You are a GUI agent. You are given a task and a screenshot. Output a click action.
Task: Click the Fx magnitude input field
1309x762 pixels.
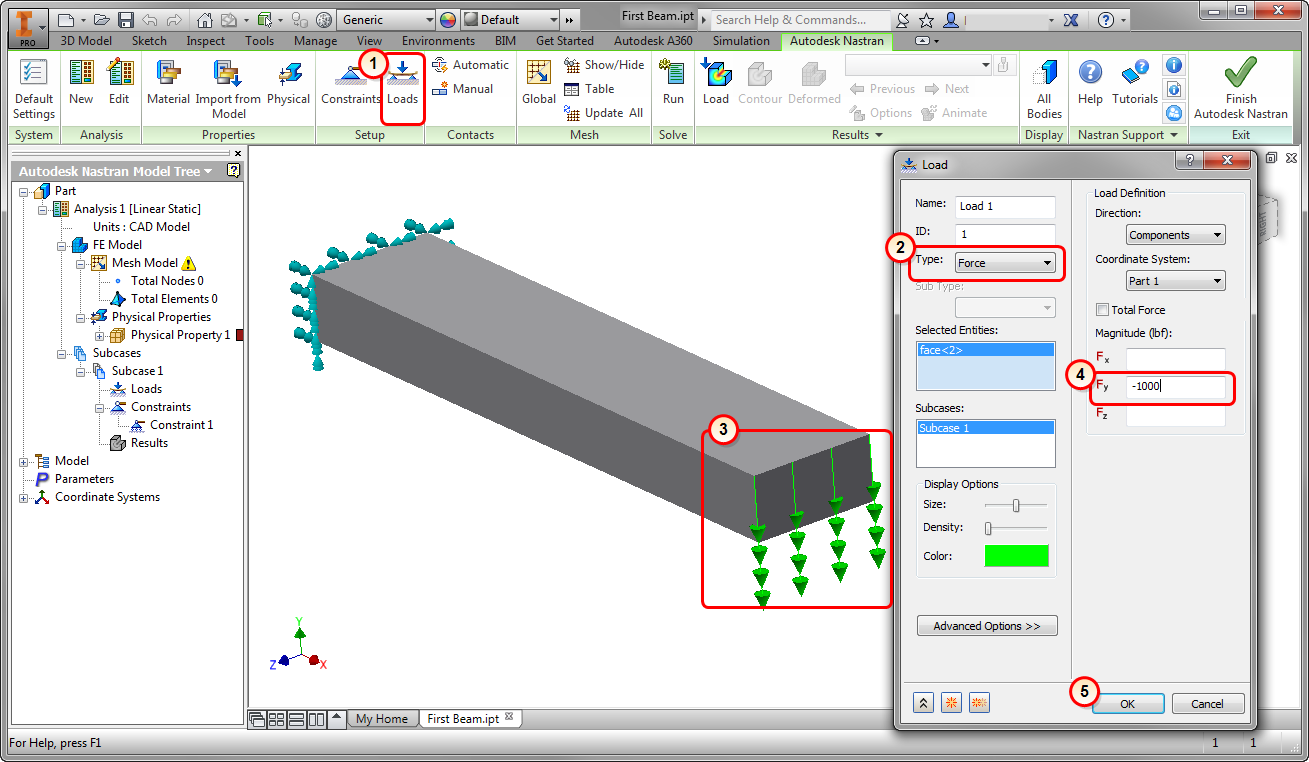(x=1175, y=359)
